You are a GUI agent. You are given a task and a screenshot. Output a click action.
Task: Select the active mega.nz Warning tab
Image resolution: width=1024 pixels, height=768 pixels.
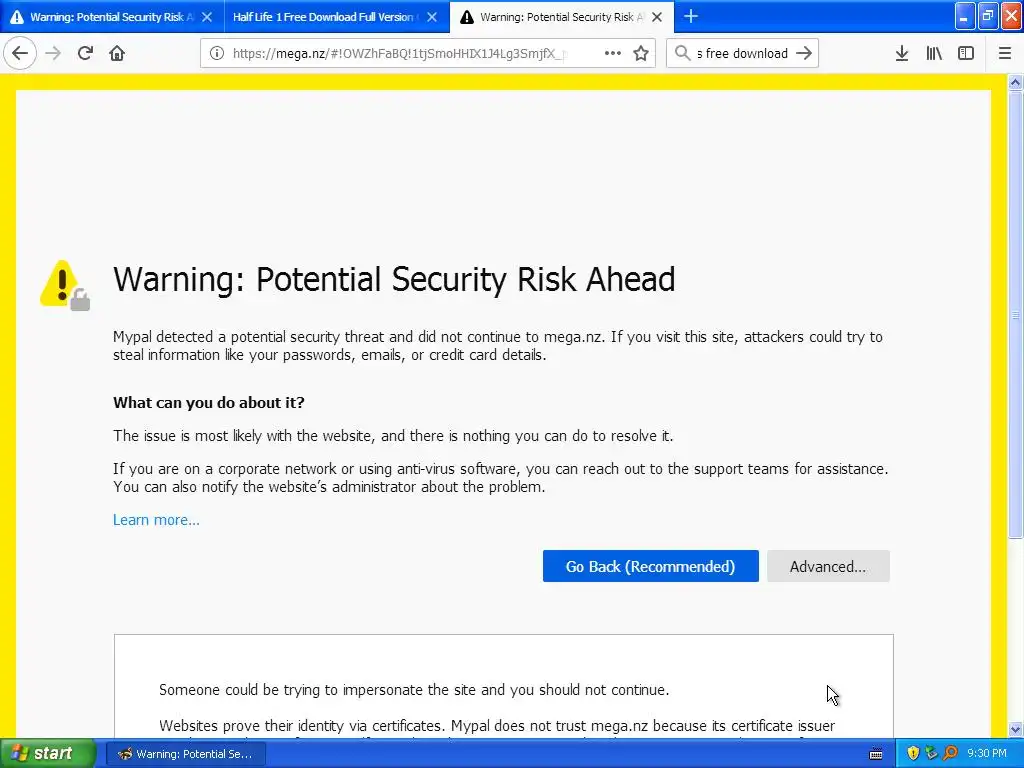tap(562, 17)
